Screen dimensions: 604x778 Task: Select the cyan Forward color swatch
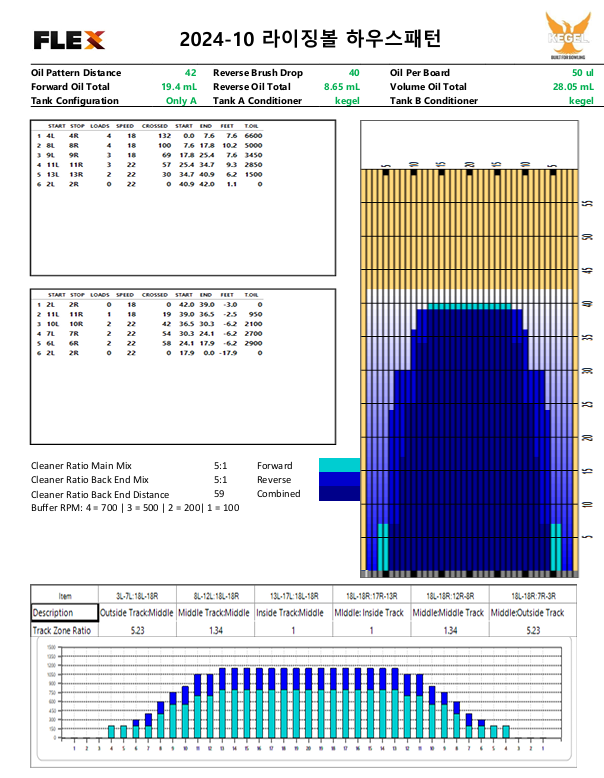point(339,465)
